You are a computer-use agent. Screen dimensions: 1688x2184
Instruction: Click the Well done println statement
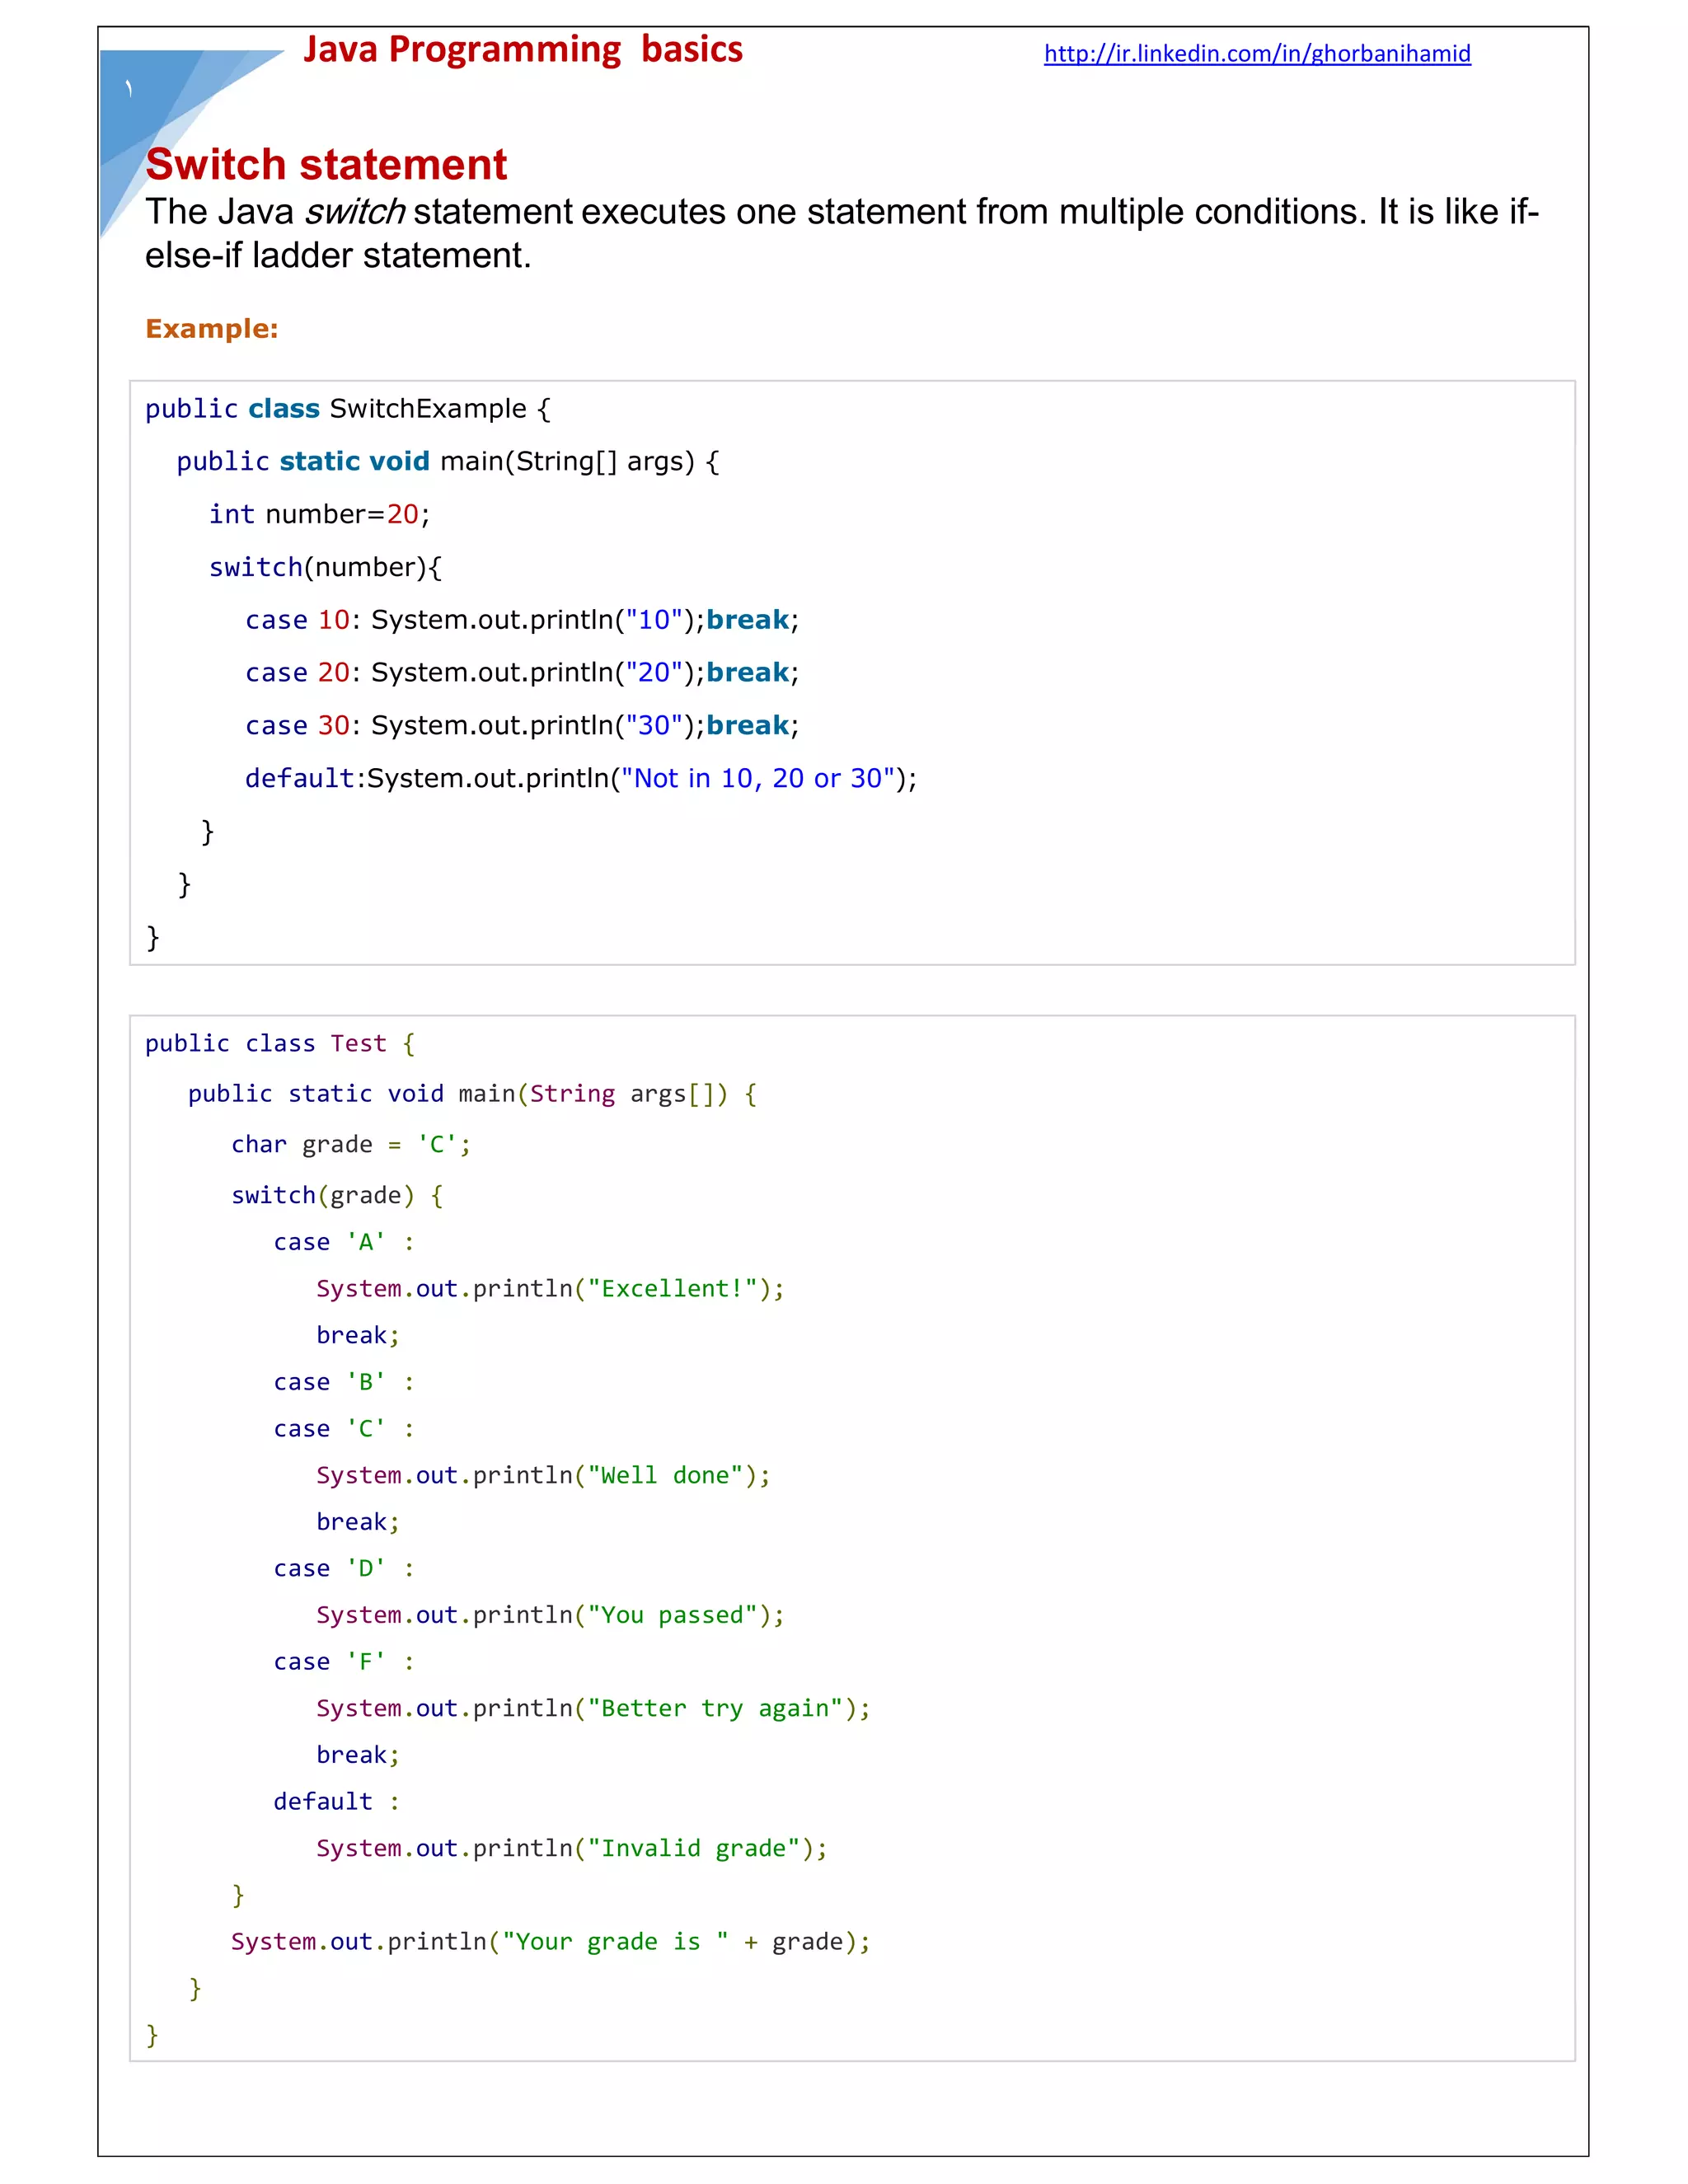543,1475
